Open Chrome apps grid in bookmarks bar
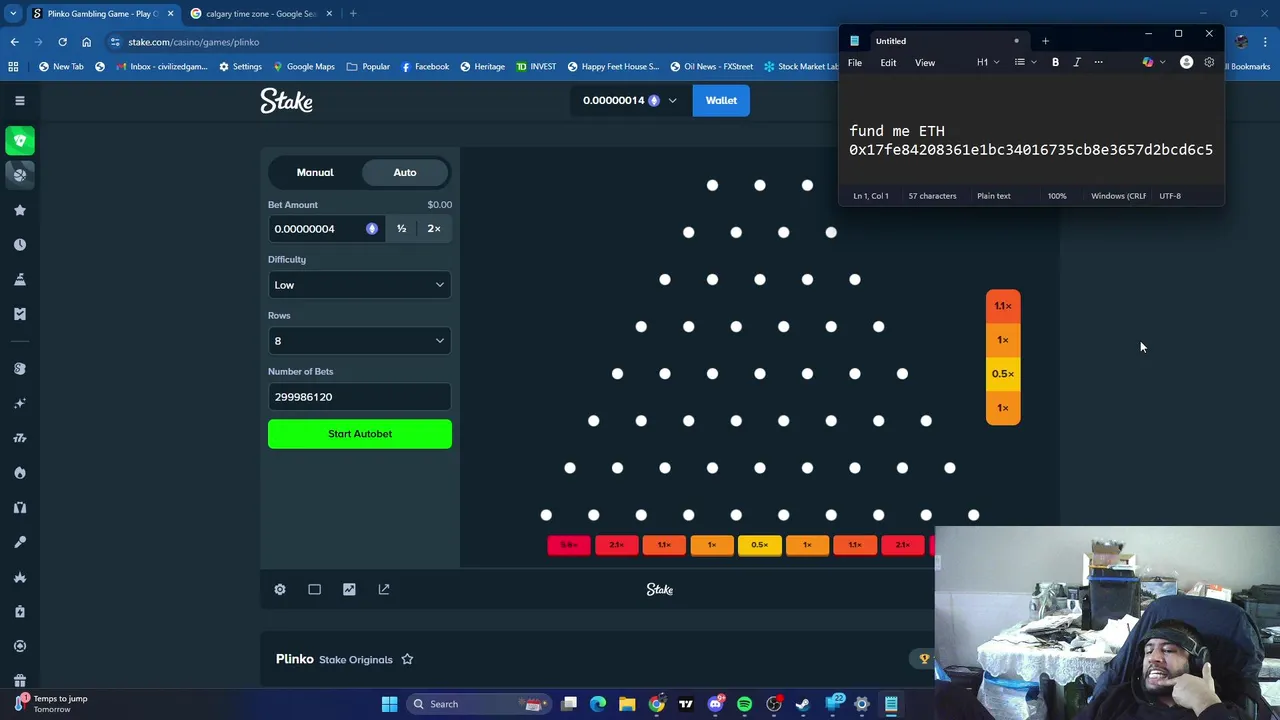The image size is (1280, 720). (13, 66)
